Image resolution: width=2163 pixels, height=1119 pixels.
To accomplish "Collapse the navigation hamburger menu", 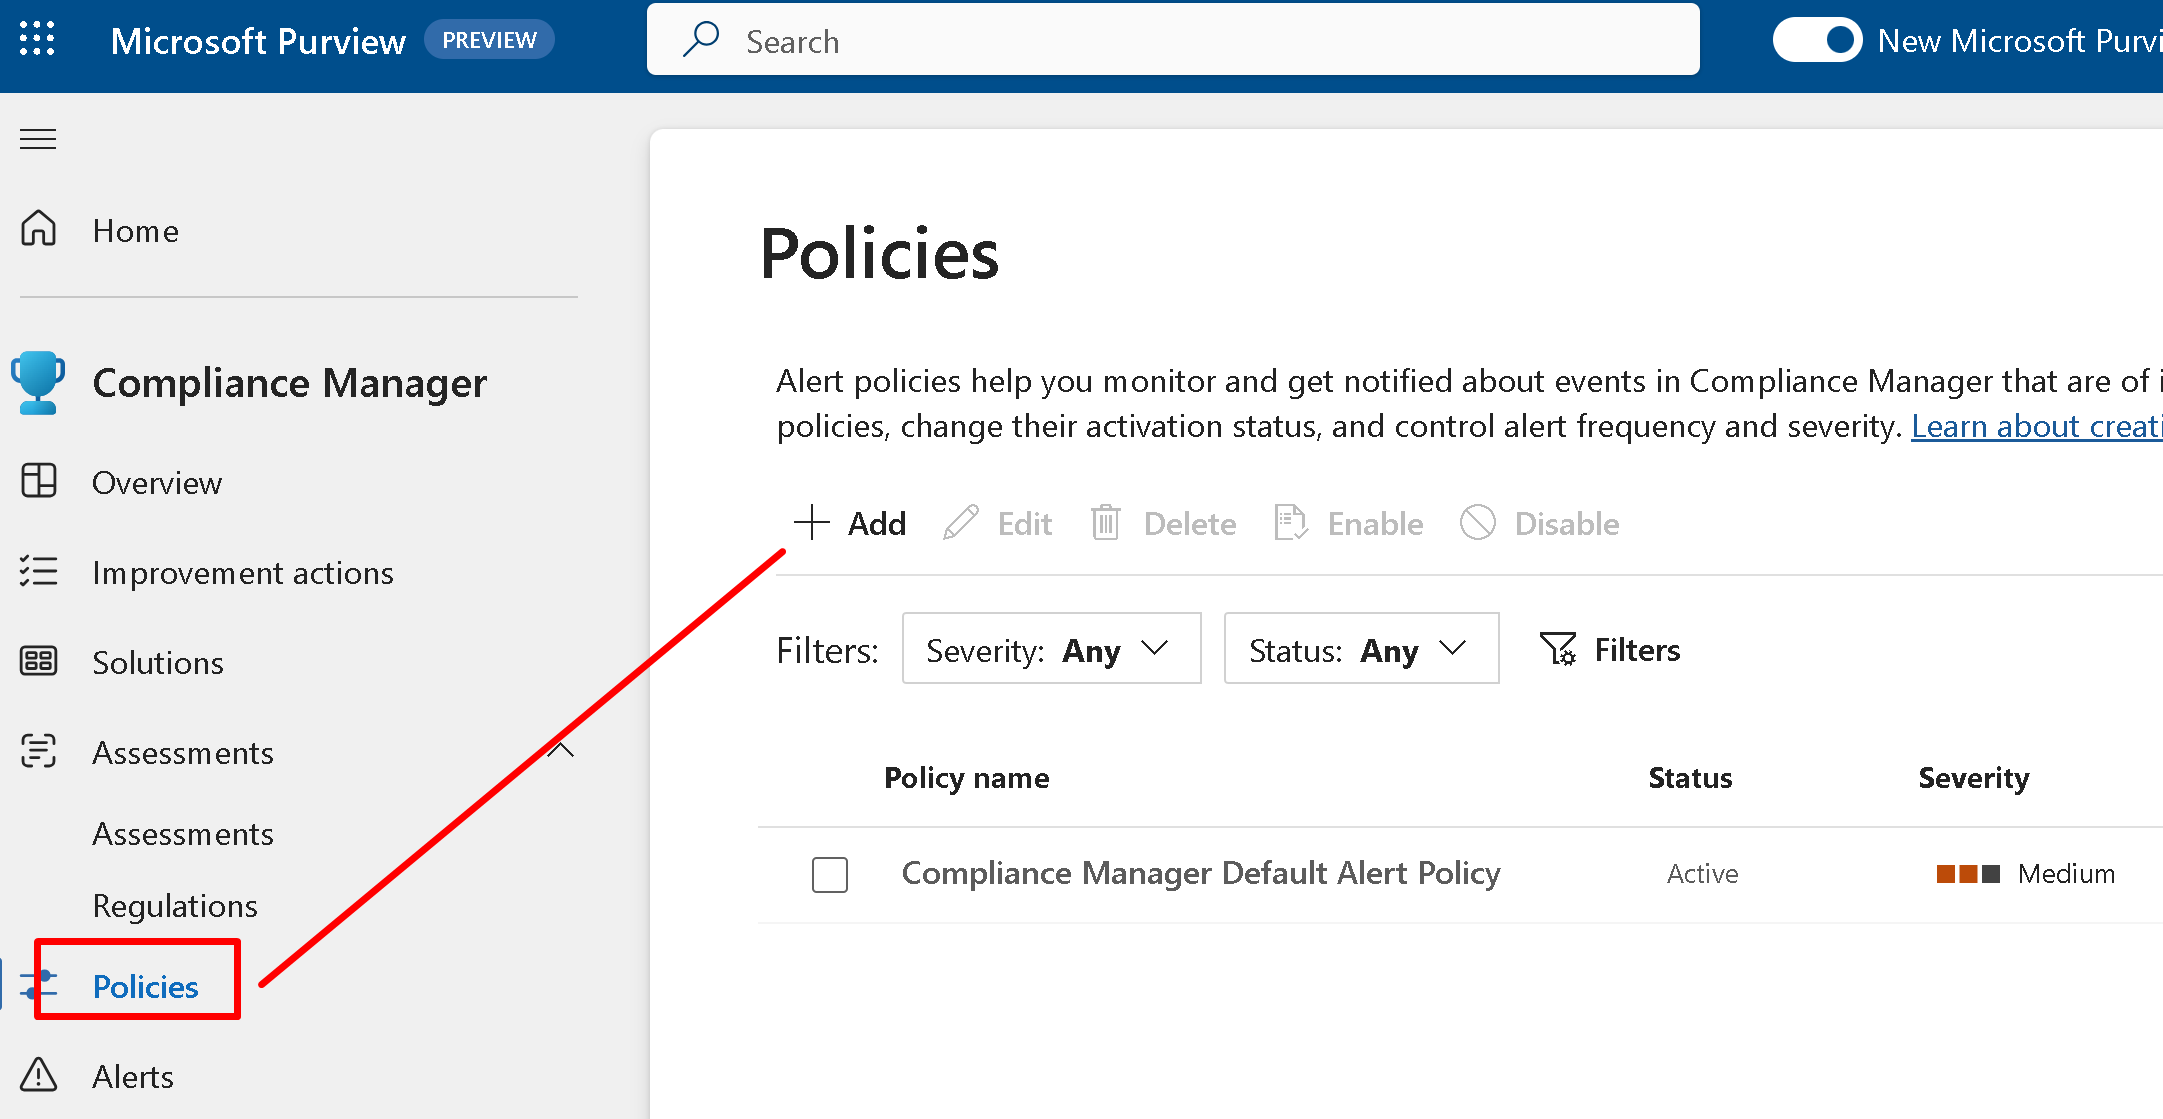I will click(x=38, y=139).
